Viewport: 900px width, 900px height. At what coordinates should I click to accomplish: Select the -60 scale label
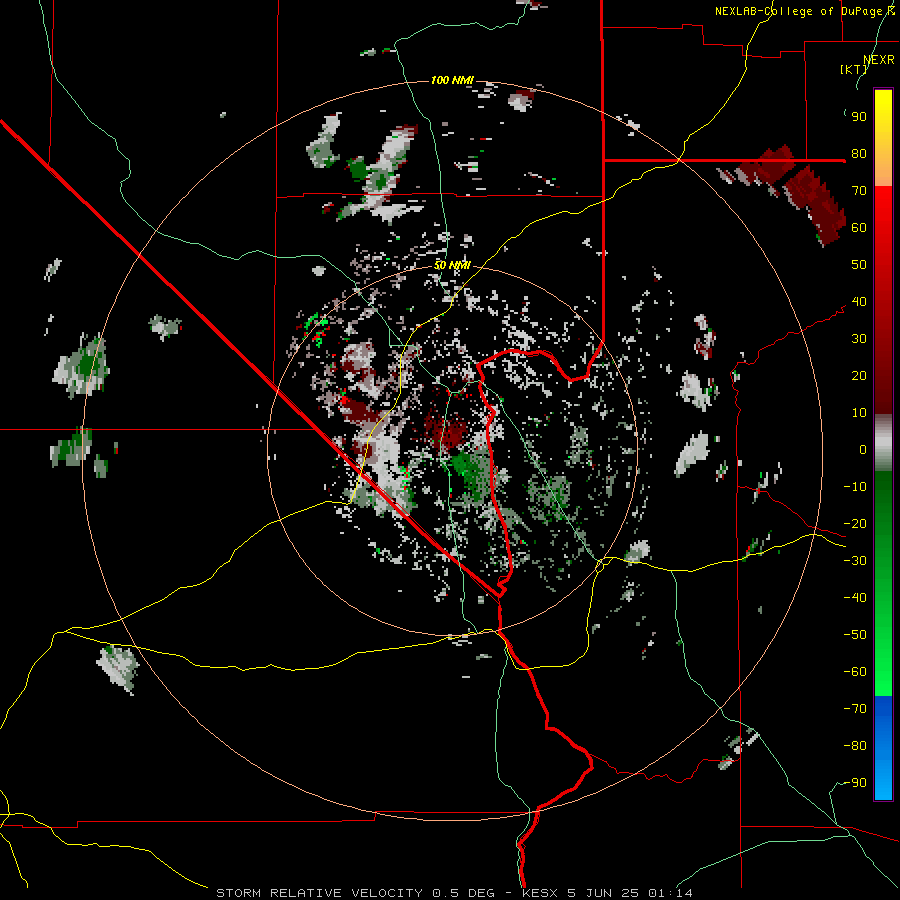[855, 672]
